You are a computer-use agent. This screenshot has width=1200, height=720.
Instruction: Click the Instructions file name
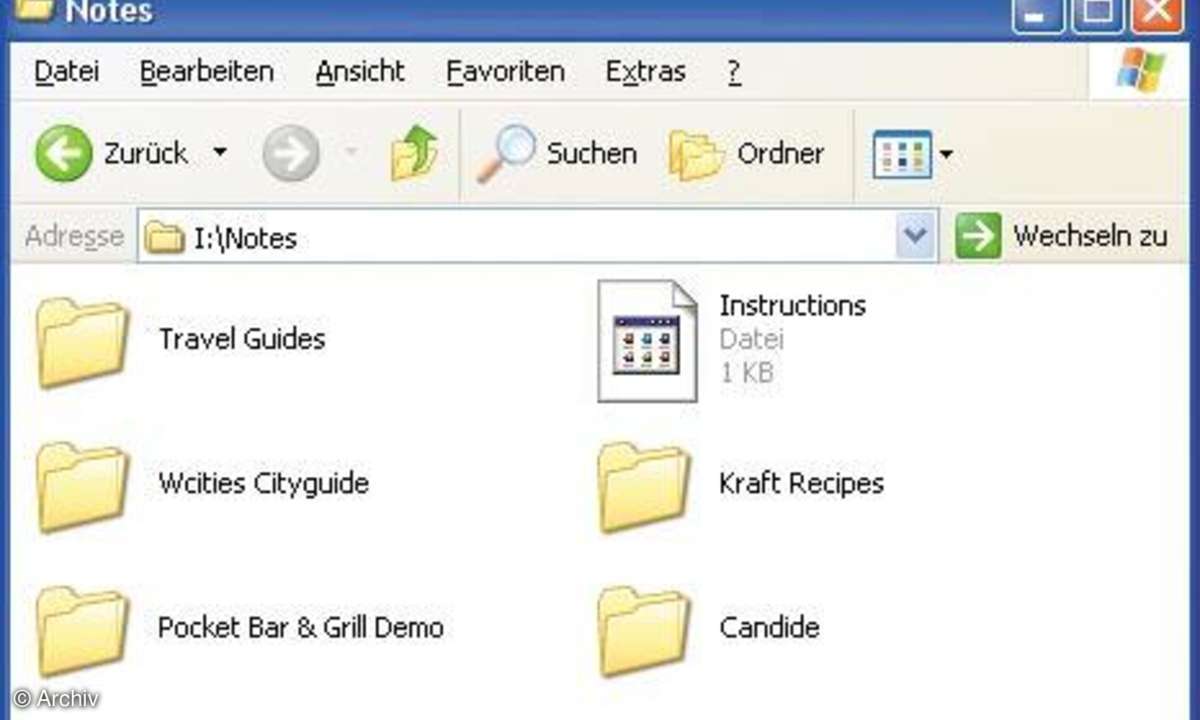tap(793, 305)
